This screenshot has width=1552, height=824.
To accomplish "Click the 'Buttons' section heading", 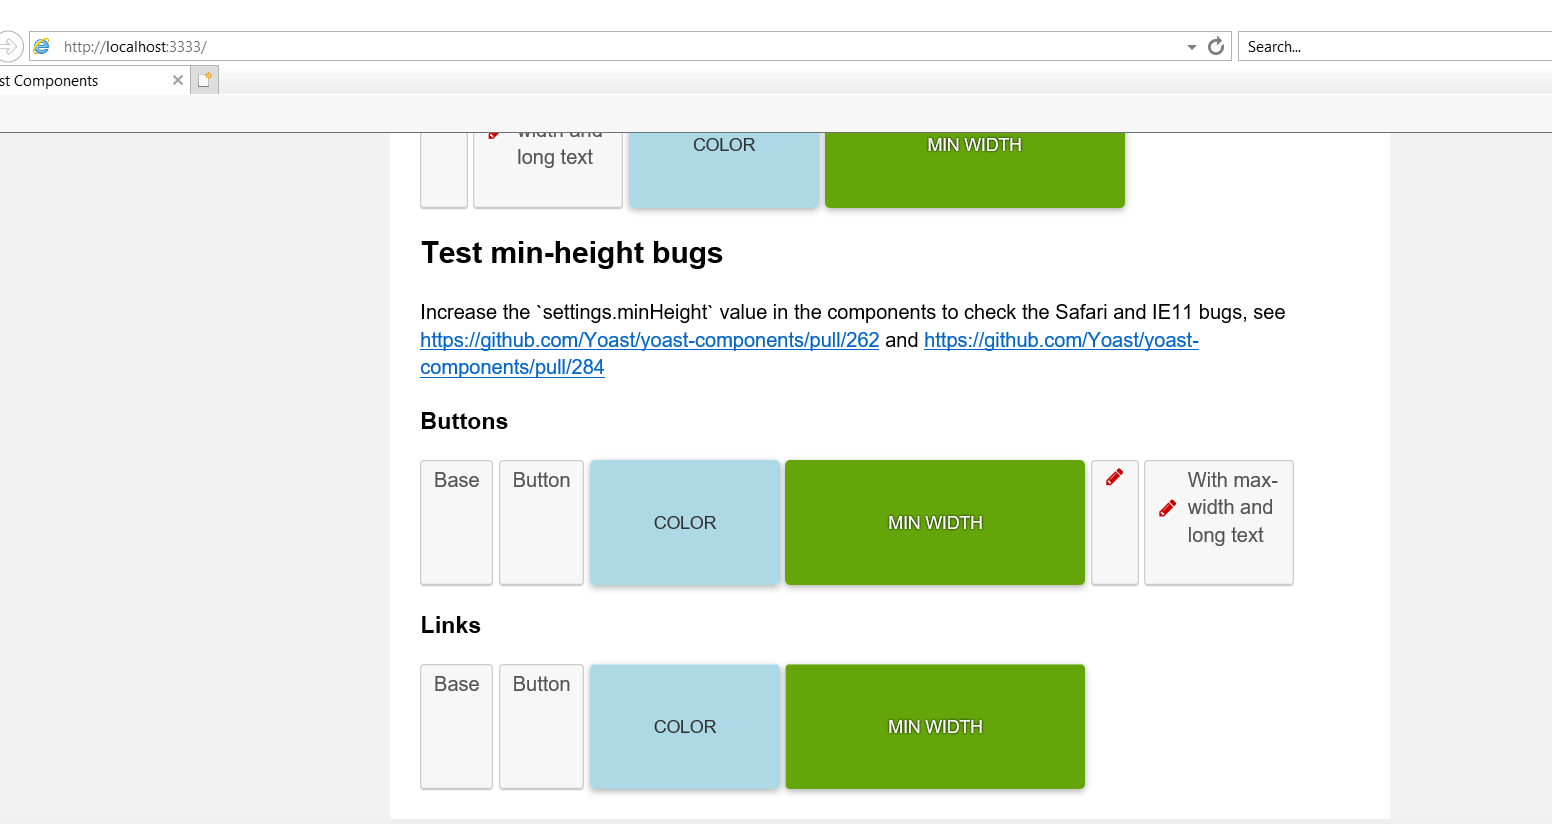I will point(464,421).
